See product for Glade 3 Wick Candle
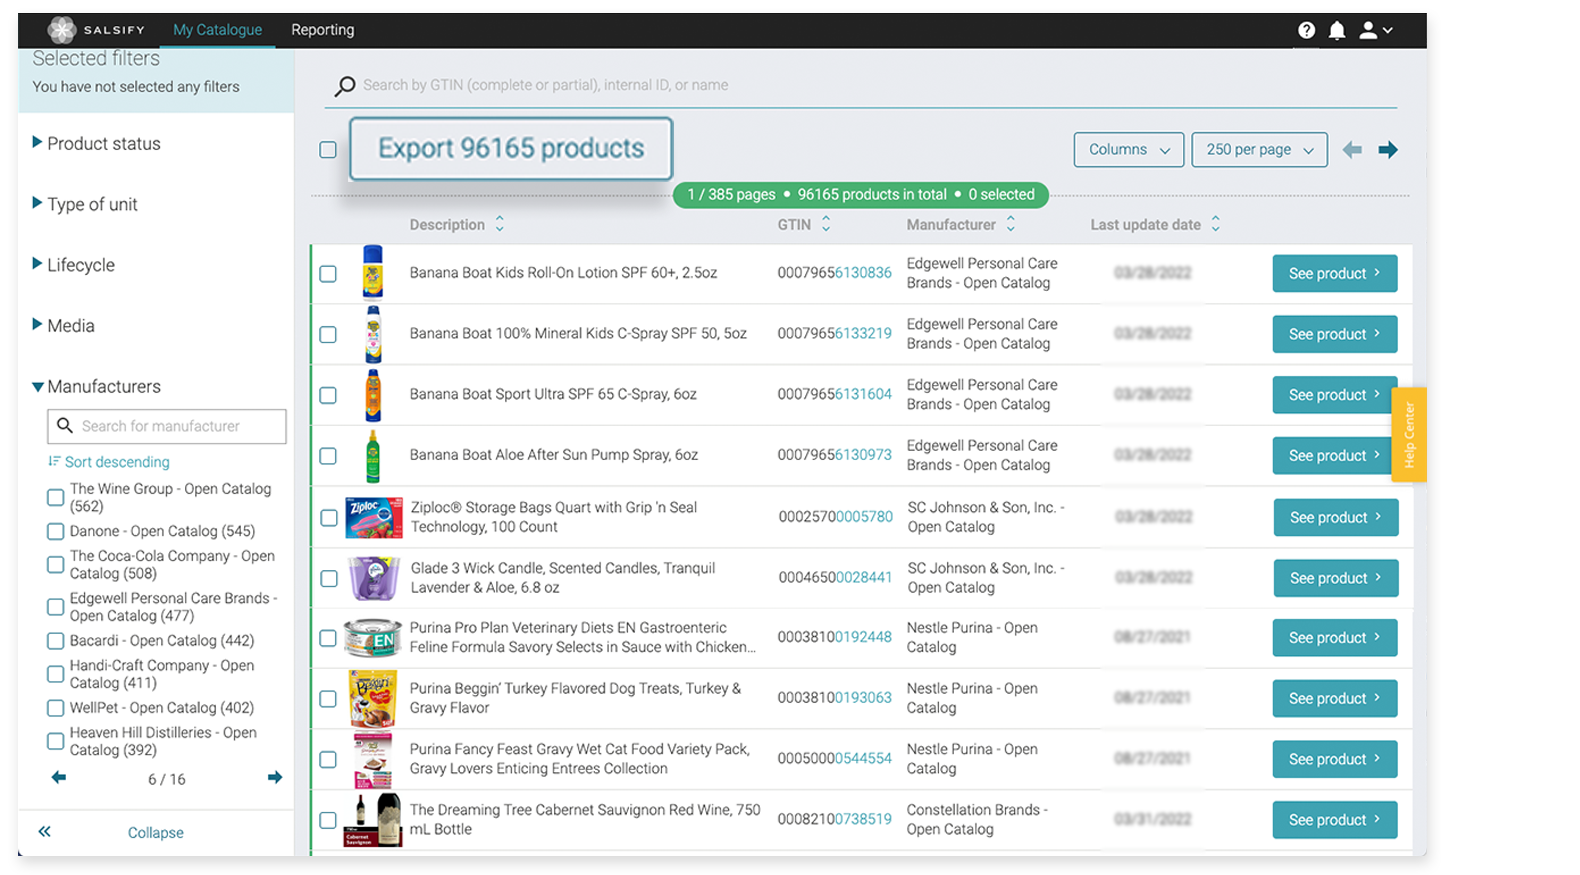 [1335, 578]
